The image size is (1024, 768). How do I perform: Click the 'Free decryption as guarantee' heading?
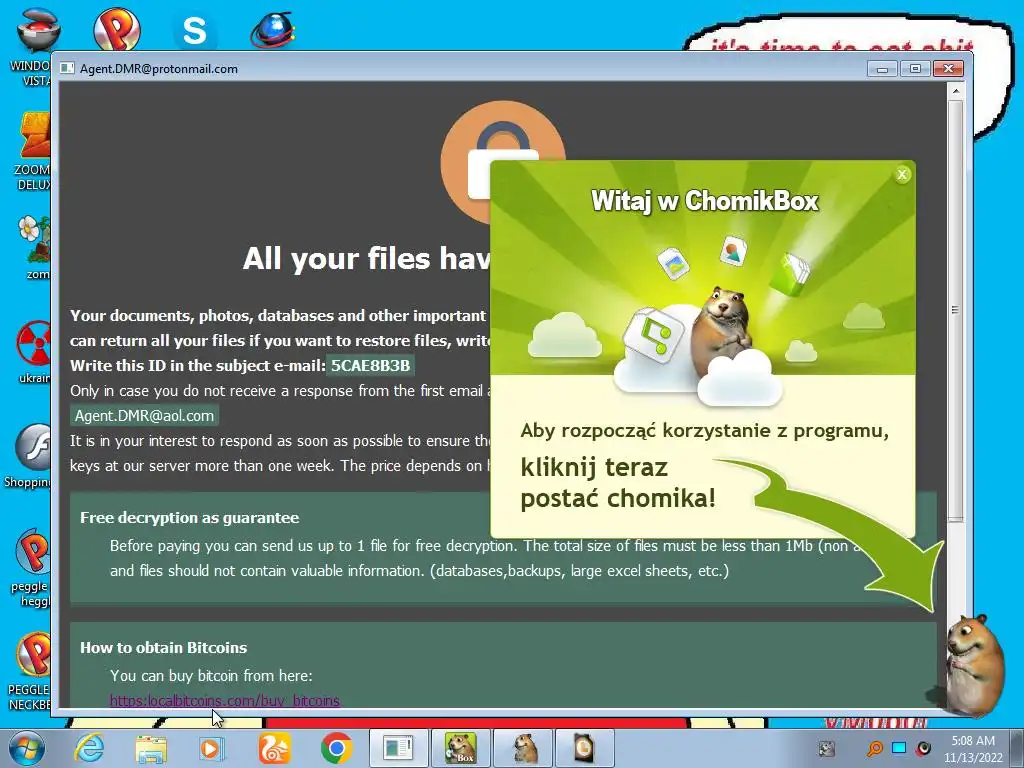pos(189,518)
